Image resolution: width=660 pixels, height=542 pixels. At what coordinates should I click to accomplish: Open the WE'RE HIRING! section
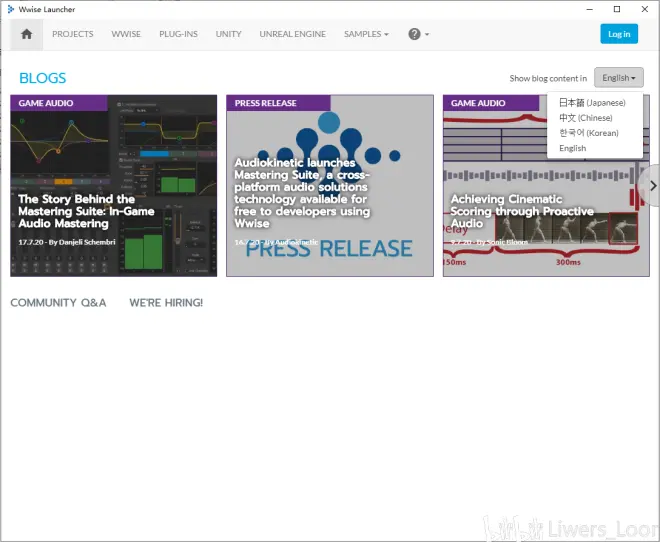[x=166, y=303]
